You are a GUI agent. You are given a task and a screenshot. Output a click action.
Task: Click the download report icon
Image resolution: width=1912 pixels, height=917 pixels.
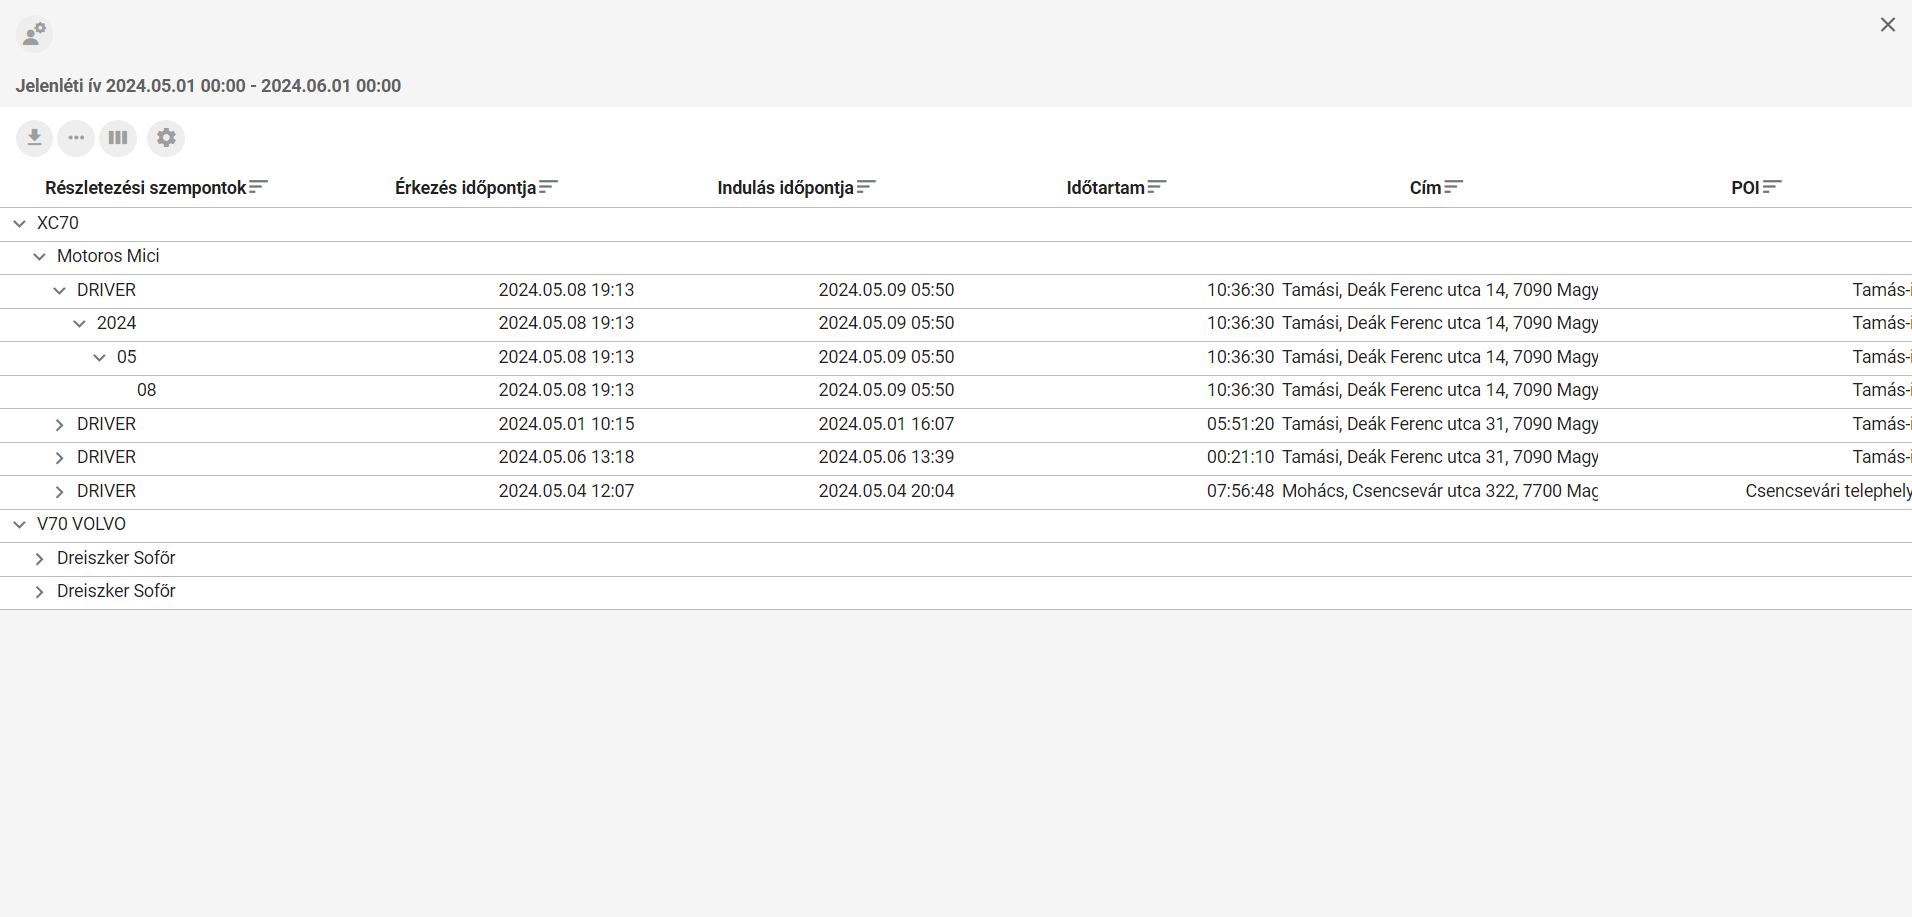tap(34, 138)
